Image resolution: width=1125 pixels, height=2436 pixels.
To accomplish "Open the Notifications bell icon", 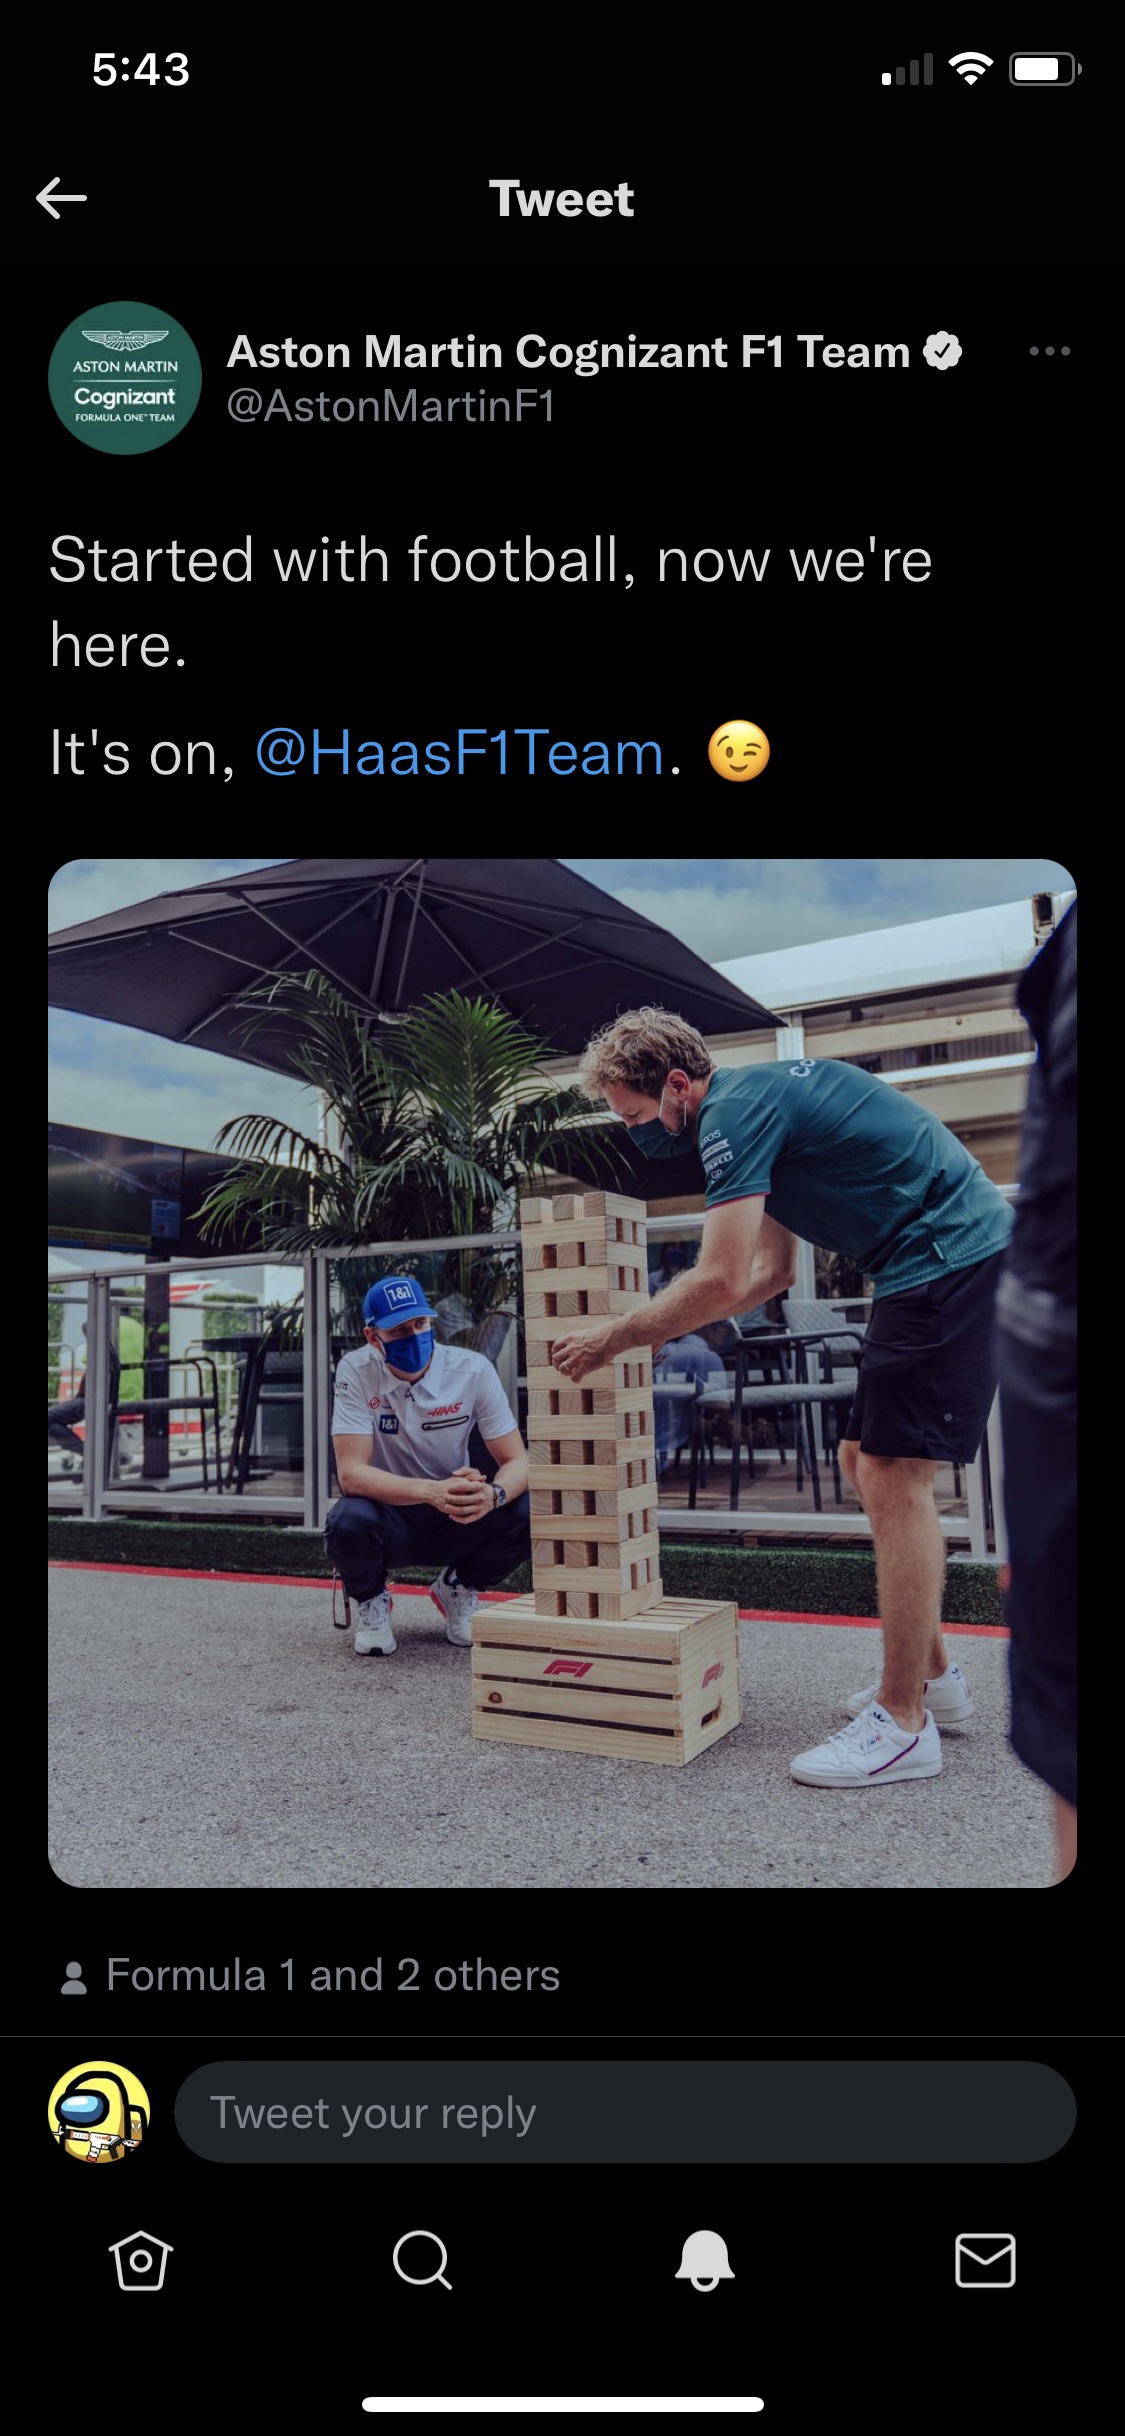I will point(704,2260).
